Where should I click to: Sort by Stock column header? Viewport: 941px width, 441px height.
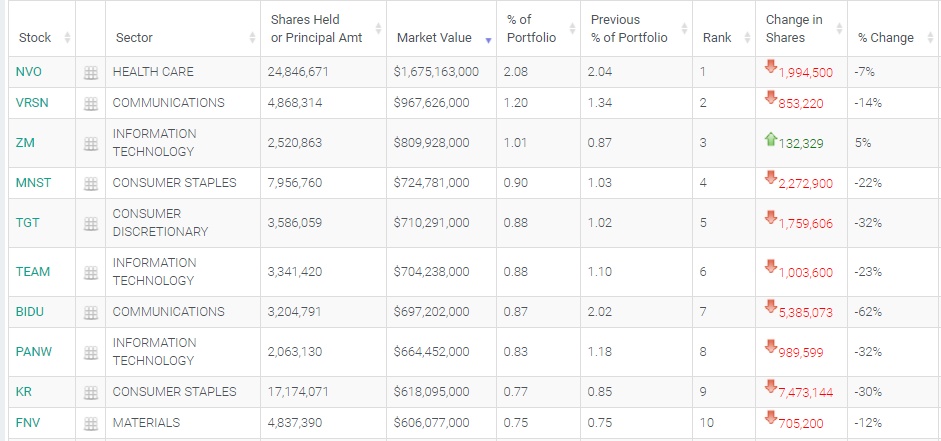35,38
